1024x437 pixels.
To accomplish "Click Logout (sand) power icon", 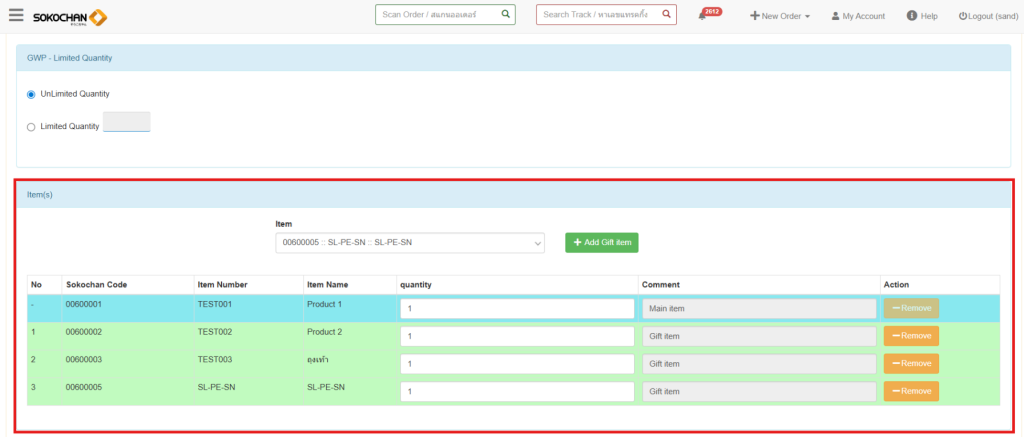I will point(962,16).
